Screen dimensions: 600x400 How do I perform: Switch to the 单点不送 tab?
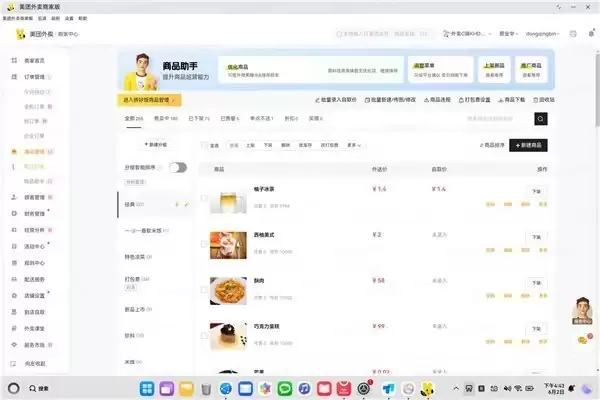tap(262, 119)
